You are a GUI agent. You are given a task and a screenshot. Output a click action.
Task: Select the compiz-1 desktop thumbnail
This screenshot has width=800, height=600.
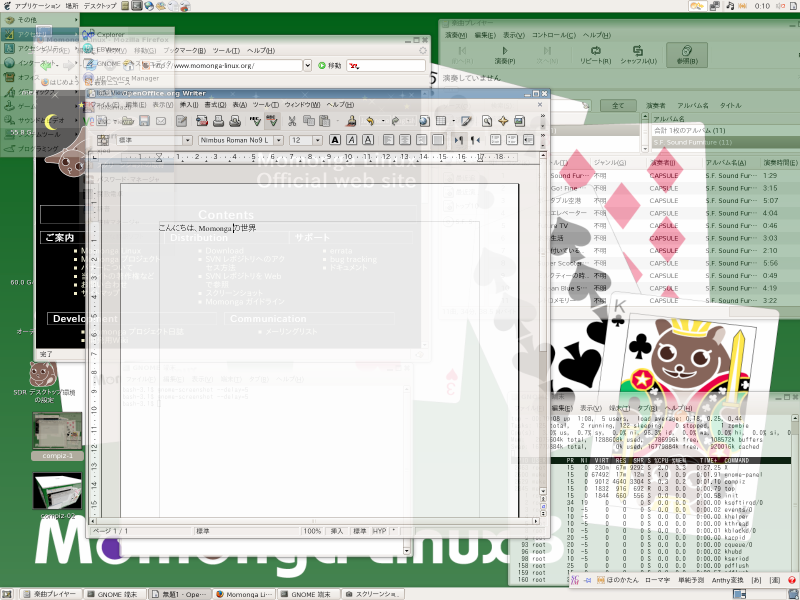[x=57, y=436]
